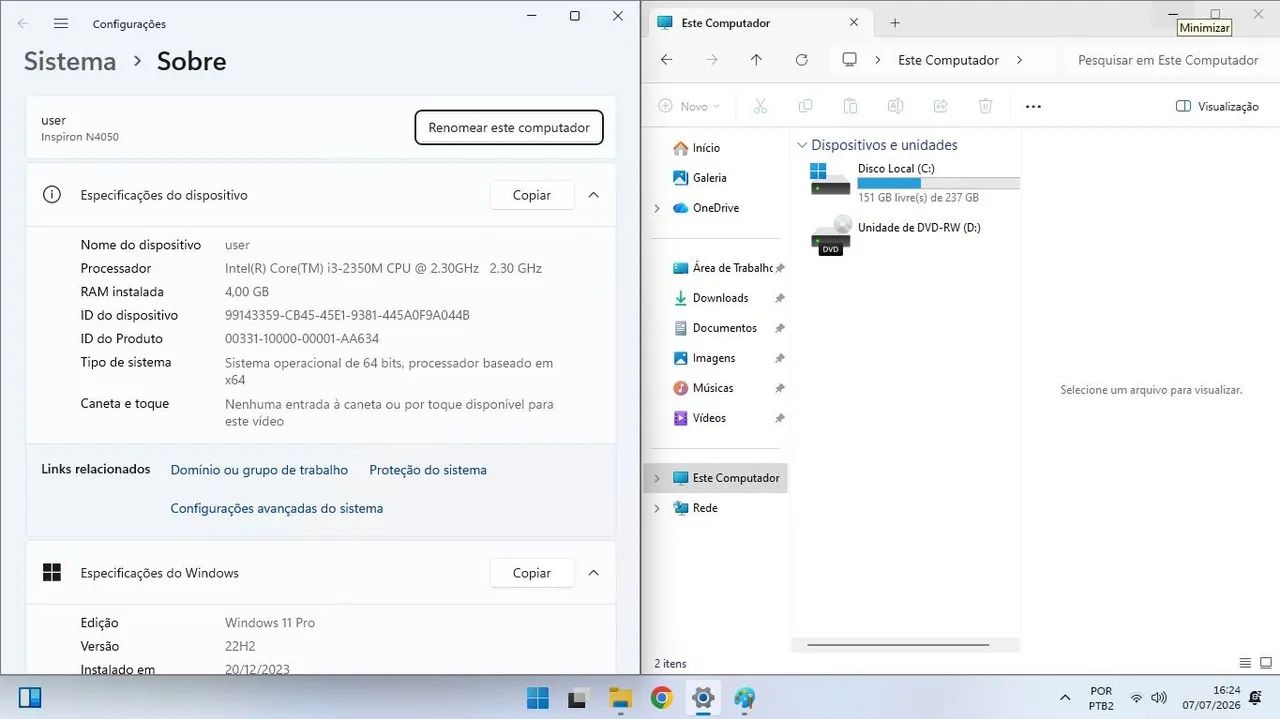Click the Rename icon in Explorer toolbar
1280x719 pixels.
coord(895,106)
